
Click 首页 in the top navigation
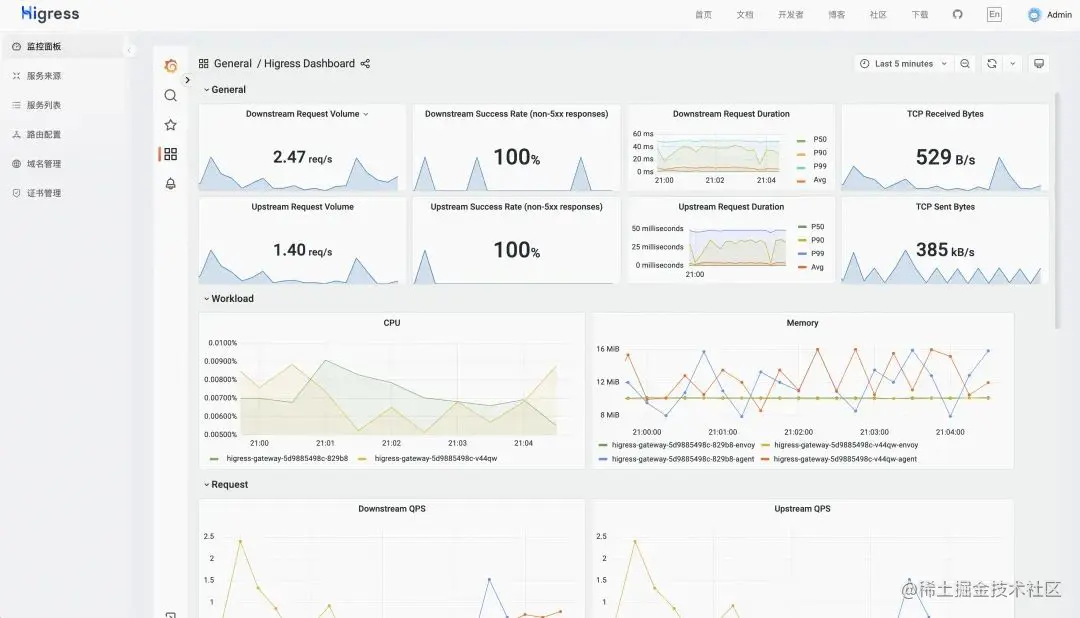point(703,14)
